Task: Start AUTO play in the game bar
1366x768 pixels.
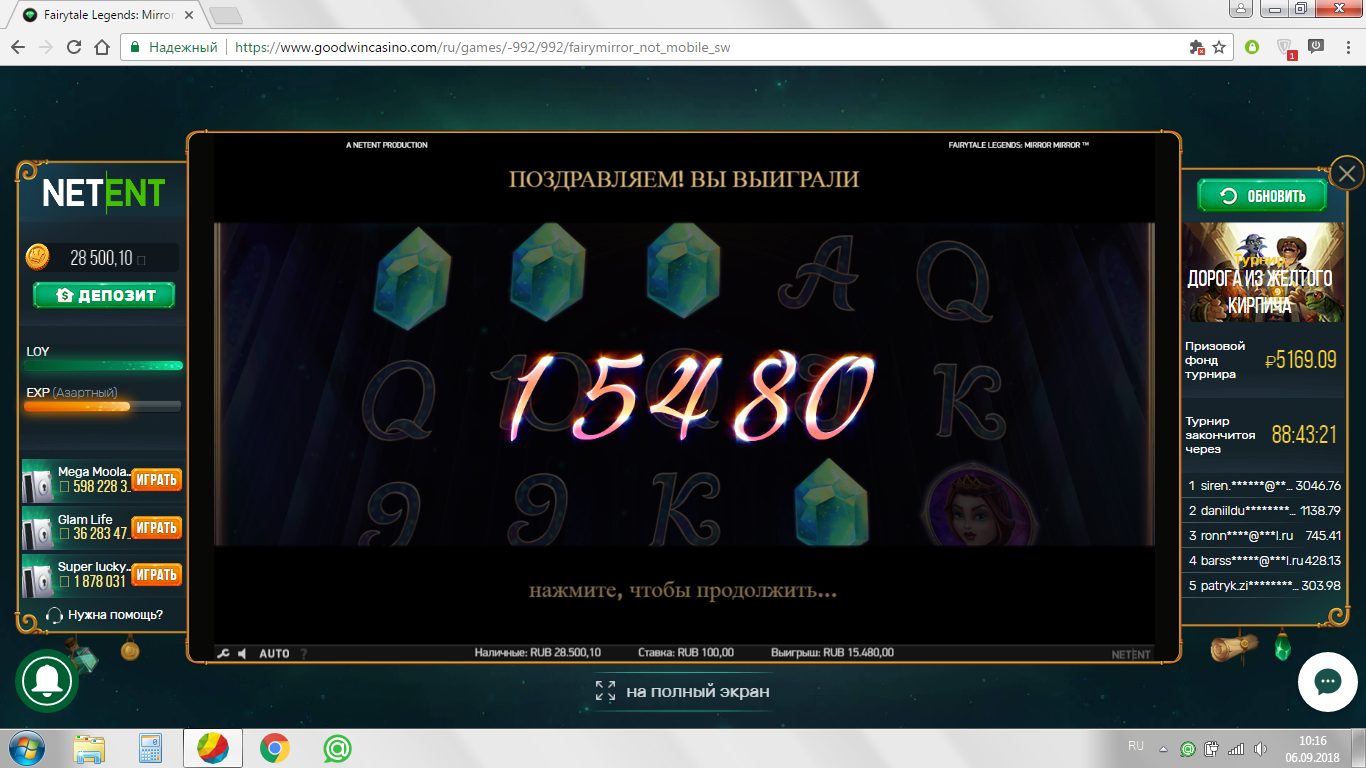Action: click(274, 653)
